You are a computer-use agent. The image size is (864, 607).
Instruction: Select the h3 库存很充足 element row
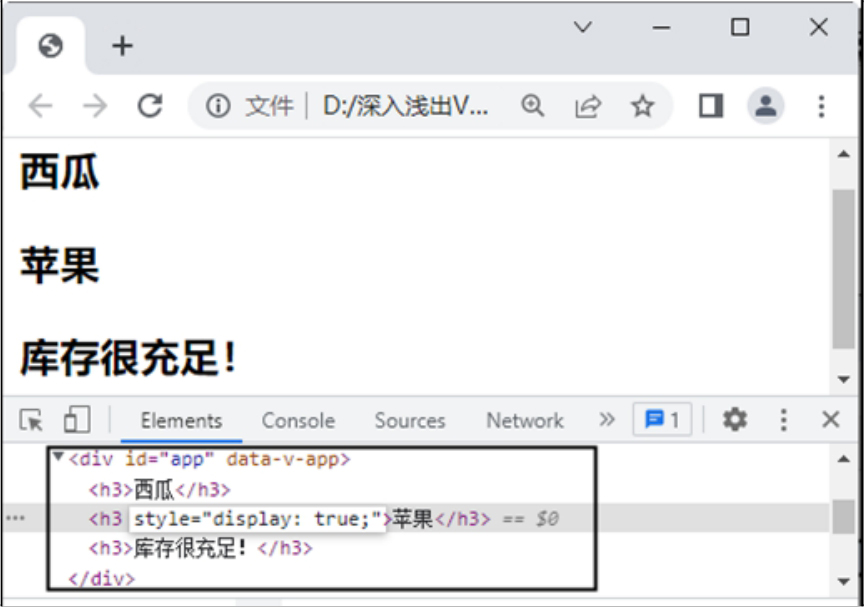pos(201,549)
